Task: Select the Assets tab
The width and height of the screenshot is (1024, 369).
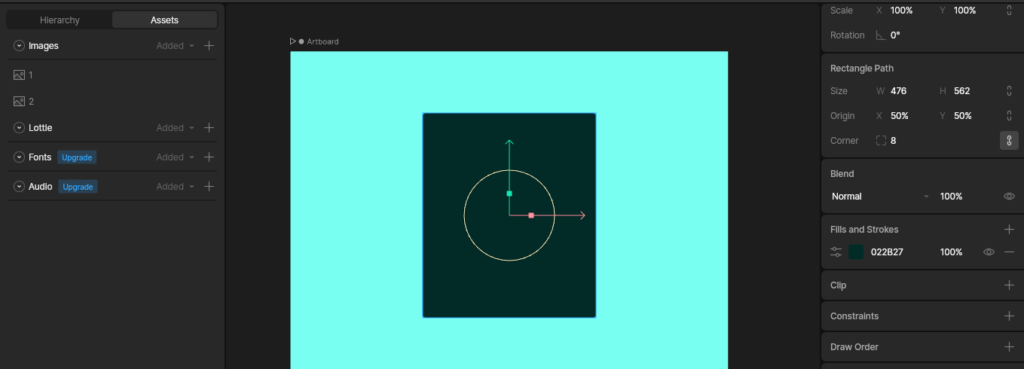Action: coord(165,20)
